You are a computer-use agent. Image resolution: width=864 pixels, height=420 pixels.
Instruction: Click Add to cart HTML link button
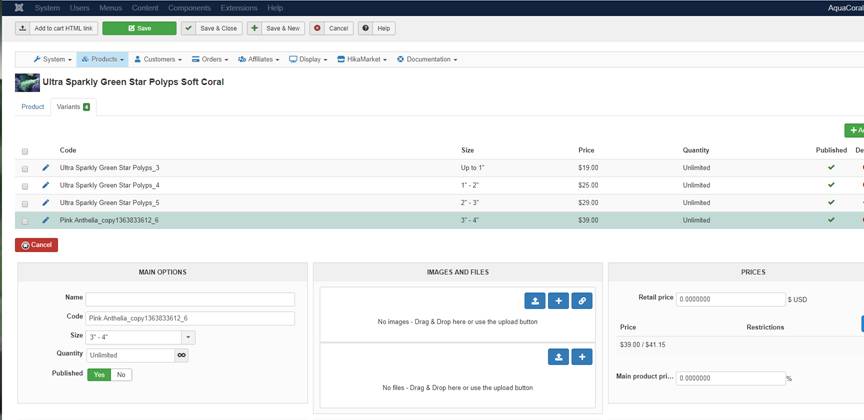click(57, 28)
